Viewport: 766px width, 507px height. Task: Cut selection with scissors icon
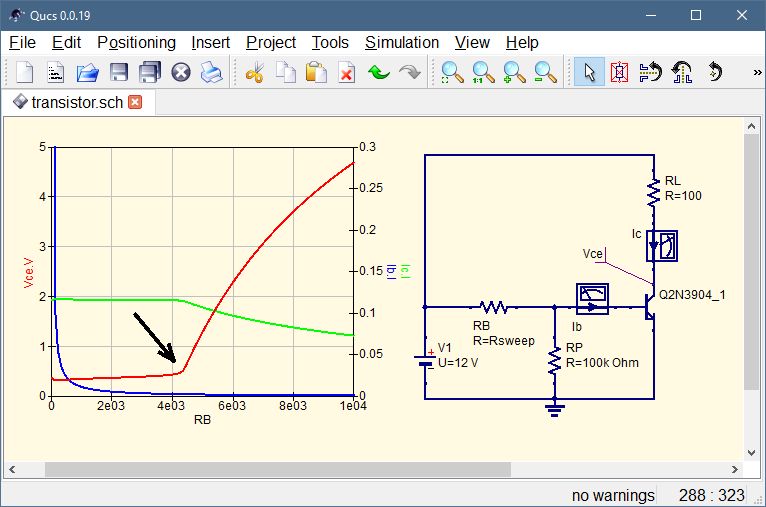pyautogui.click(x=255, y=73)
